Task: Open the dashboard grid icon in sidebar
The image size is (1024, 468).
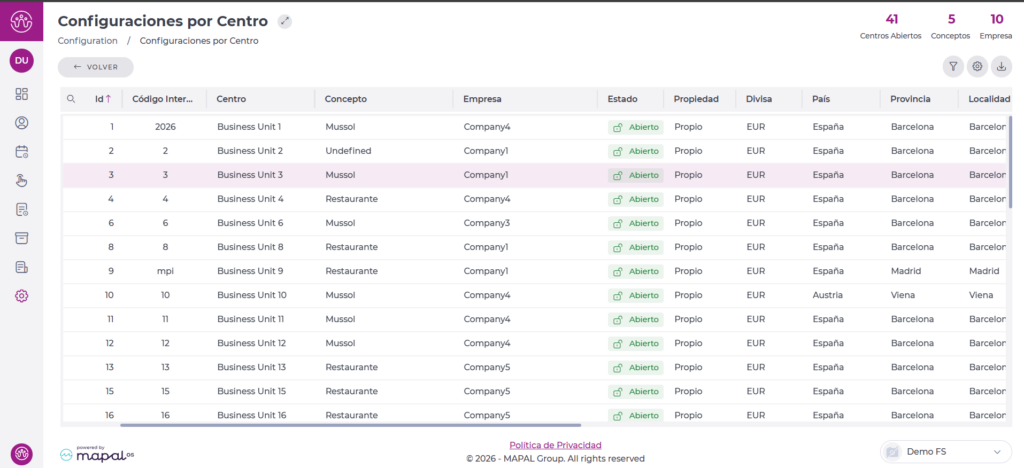Action: click(22, 94)
